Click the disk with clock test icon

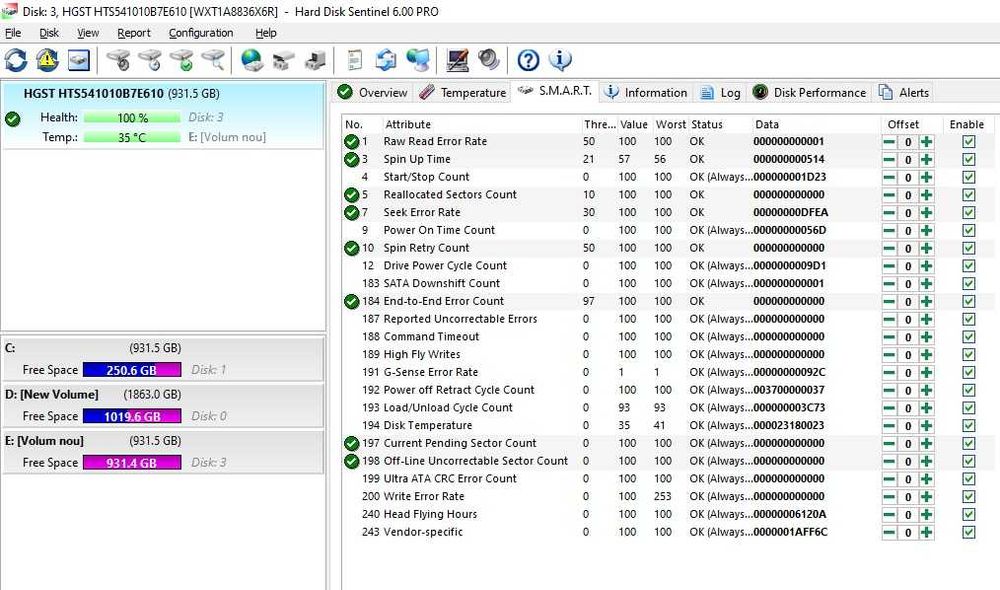pos(150,61)
